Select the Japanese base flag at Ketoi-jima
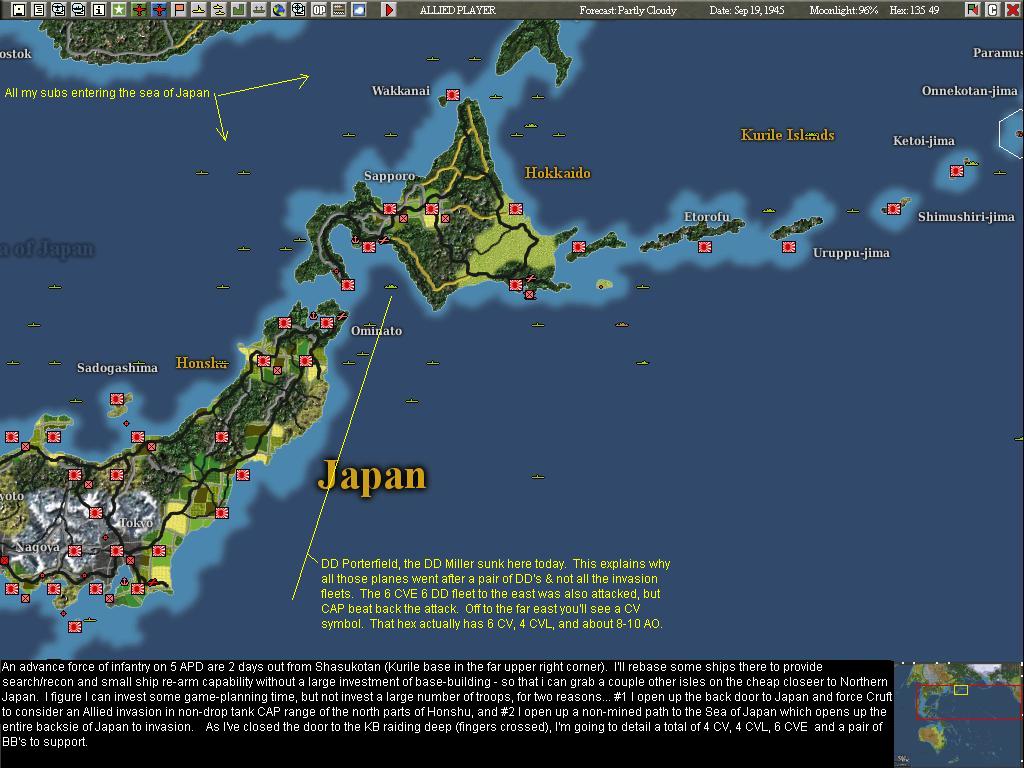 point(957,171)
